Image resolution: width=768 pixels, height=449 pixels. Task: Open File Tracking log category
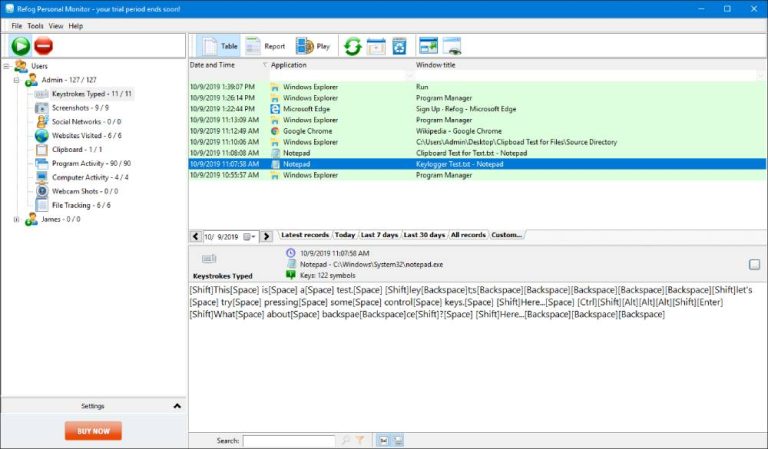[81, 205]
